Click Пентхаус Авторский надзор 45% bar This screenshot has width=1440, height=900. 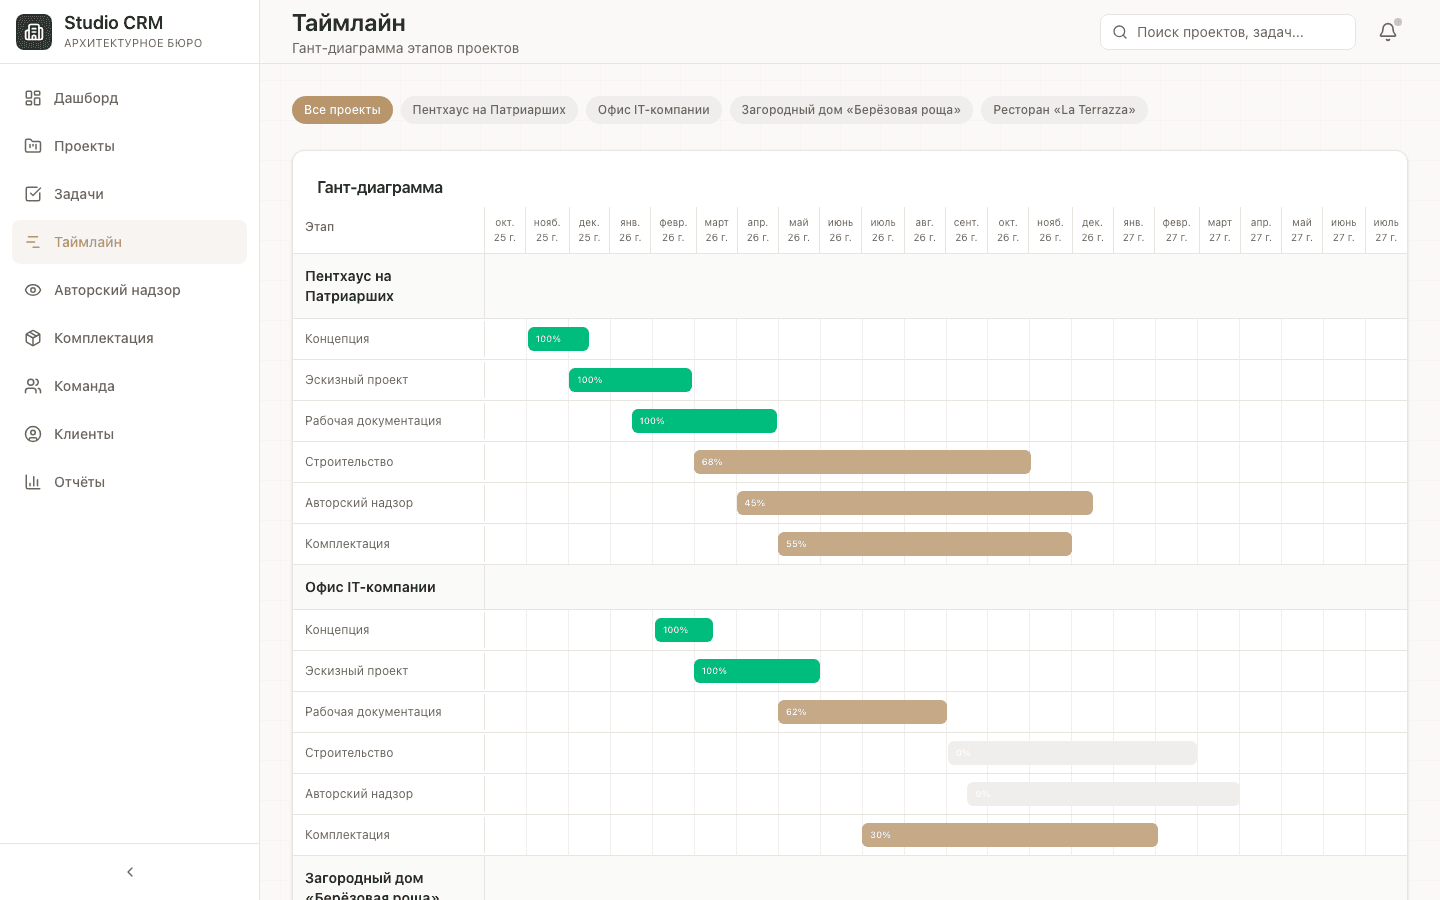(x=915, y=503)
